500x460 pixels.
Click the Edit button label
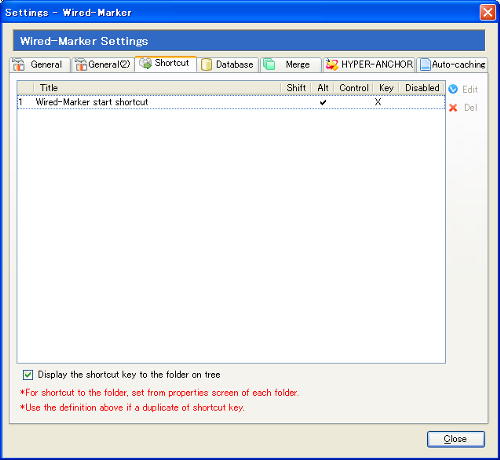[470, 89]
